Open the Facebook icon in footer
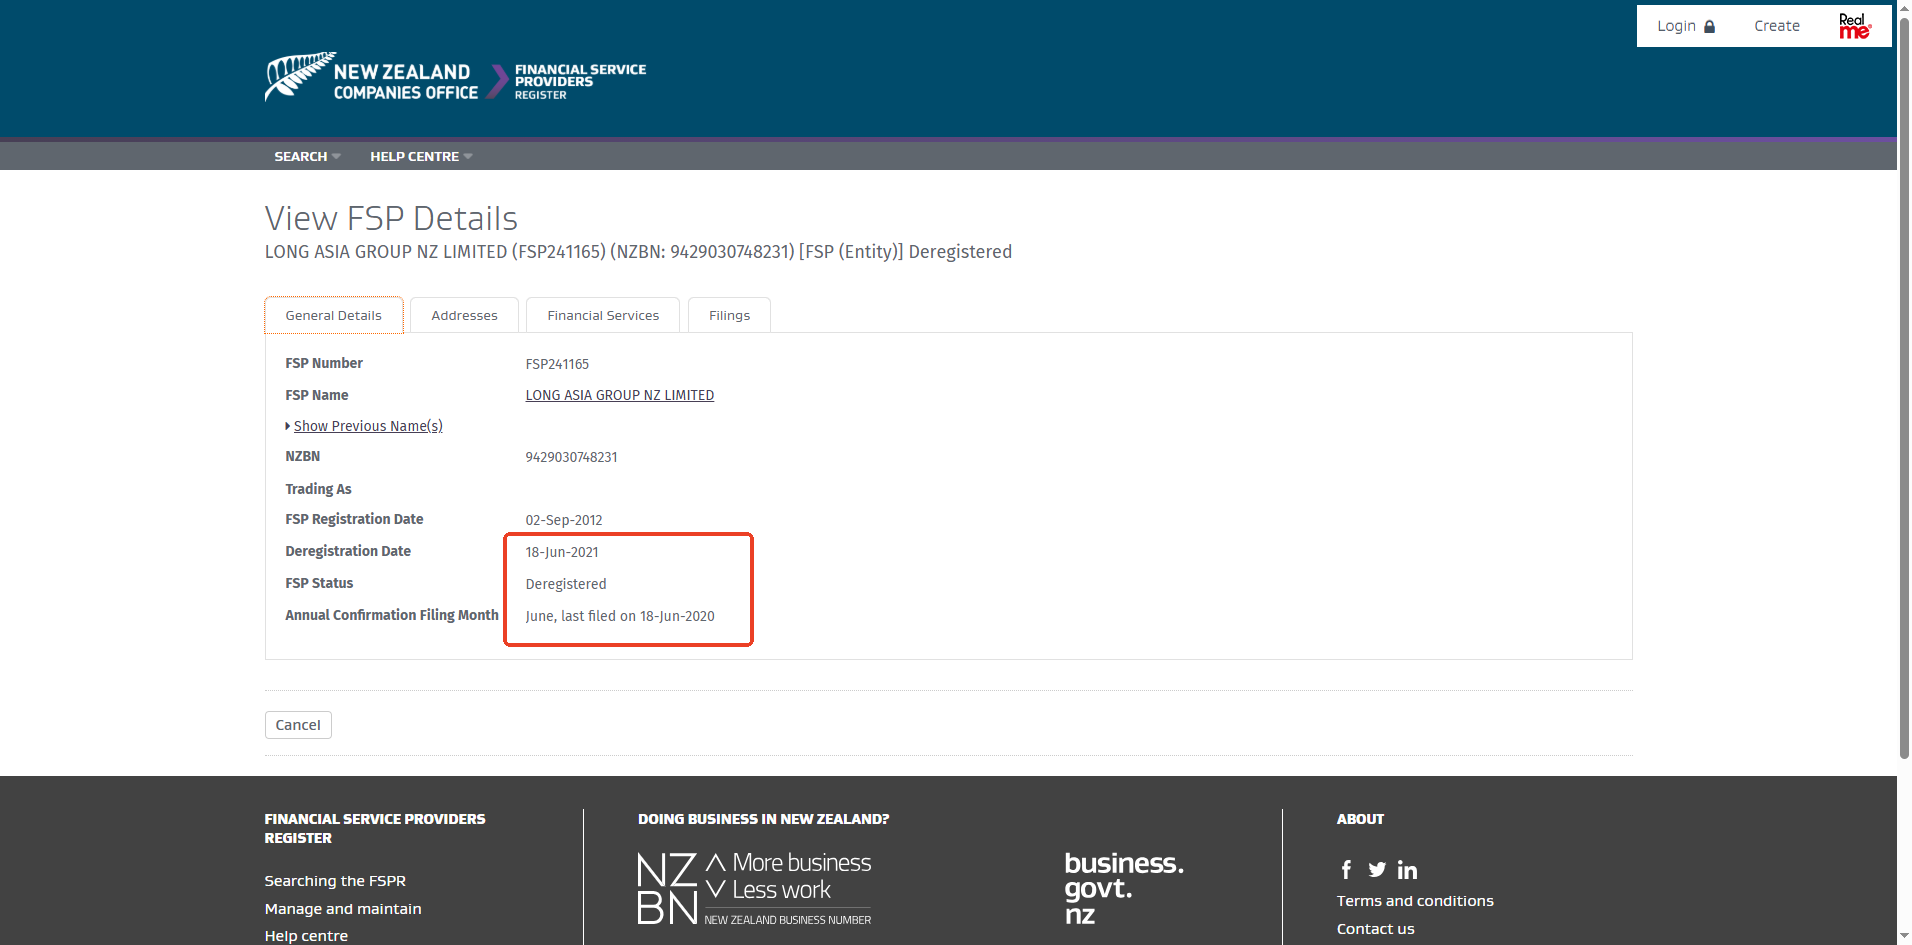Viewport: 1912px width, 945px height. click(x=1346, y=870)
